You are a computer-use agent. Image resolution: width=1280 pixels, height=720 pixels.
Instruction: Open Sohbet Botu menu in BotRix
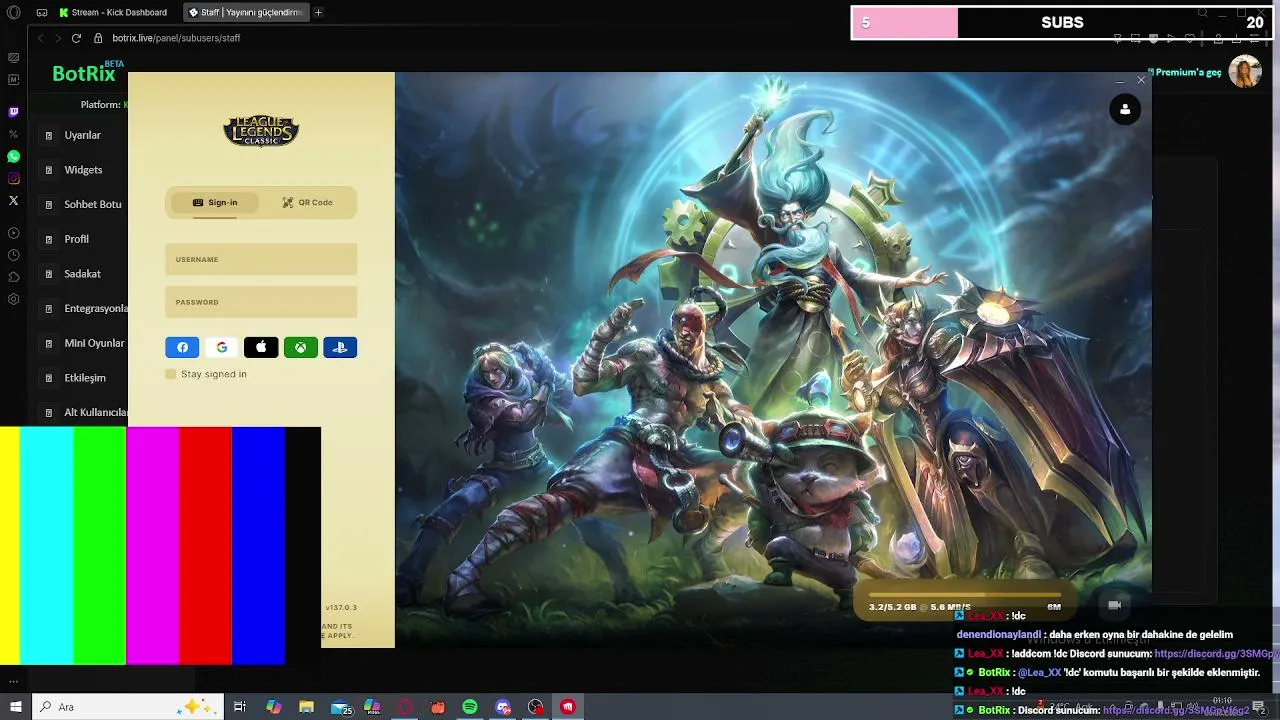point(93,204)
